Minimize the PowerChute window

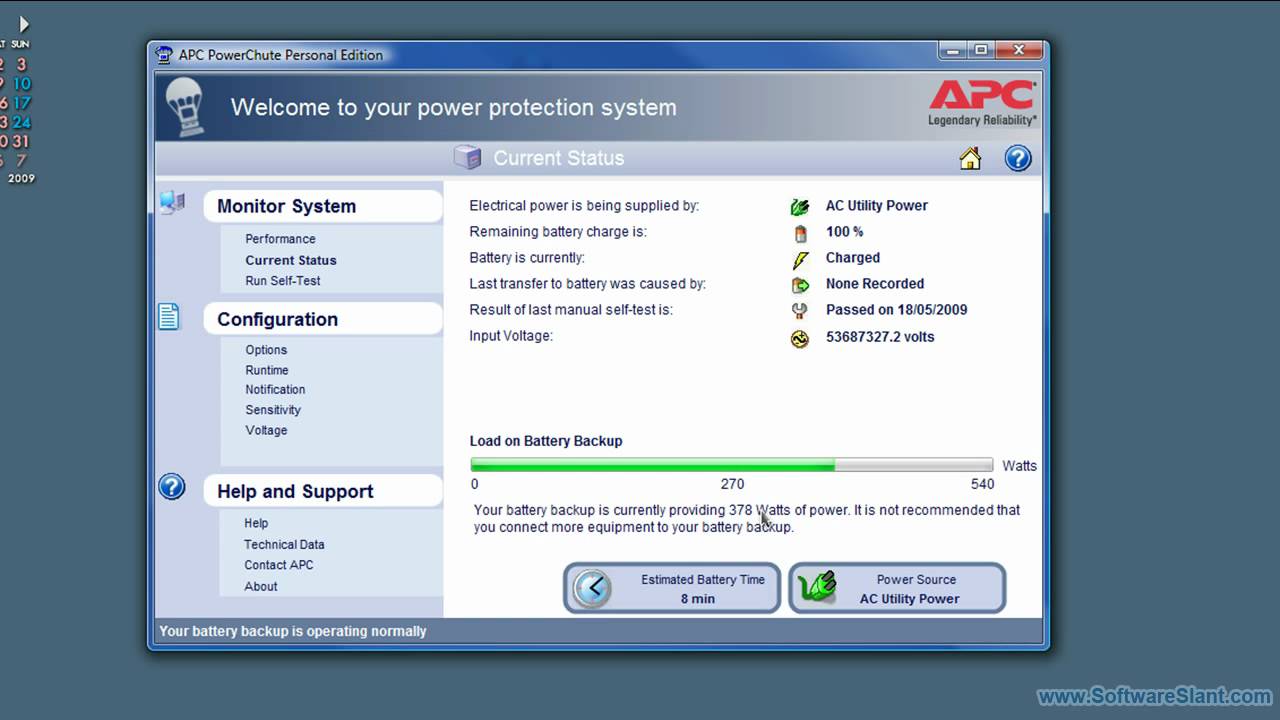(x=954, y=50)
